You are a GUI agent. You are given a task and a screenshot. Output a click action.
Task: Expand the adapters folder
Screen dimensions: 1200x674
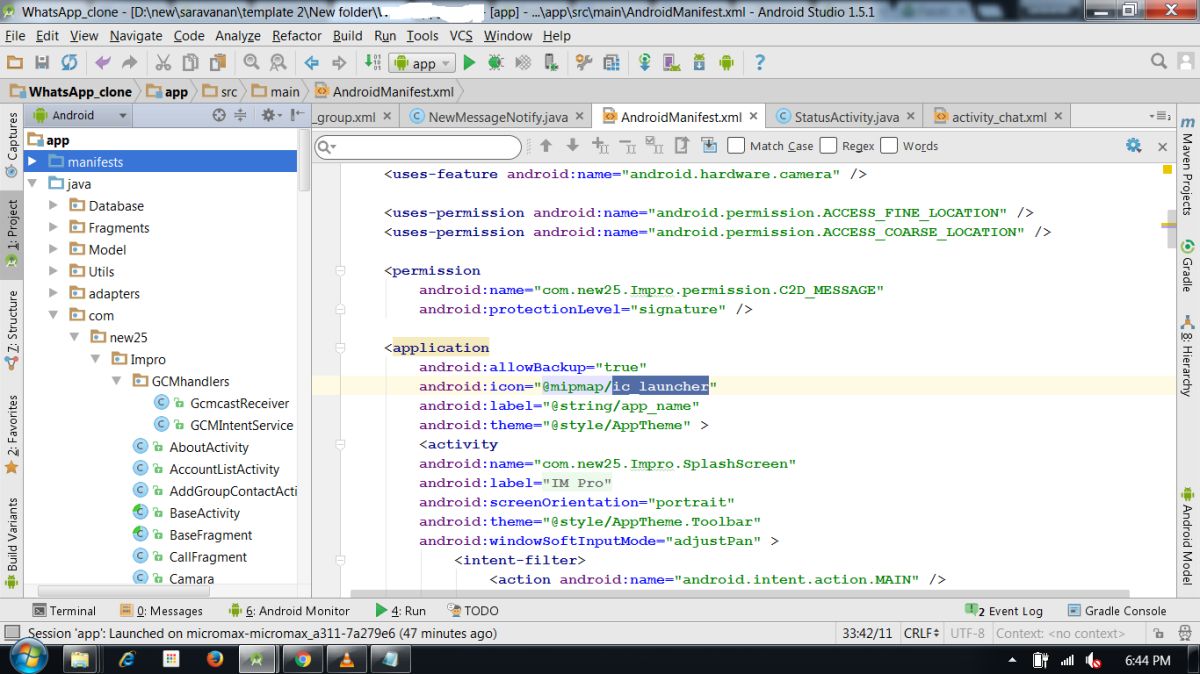coord(54,293)
